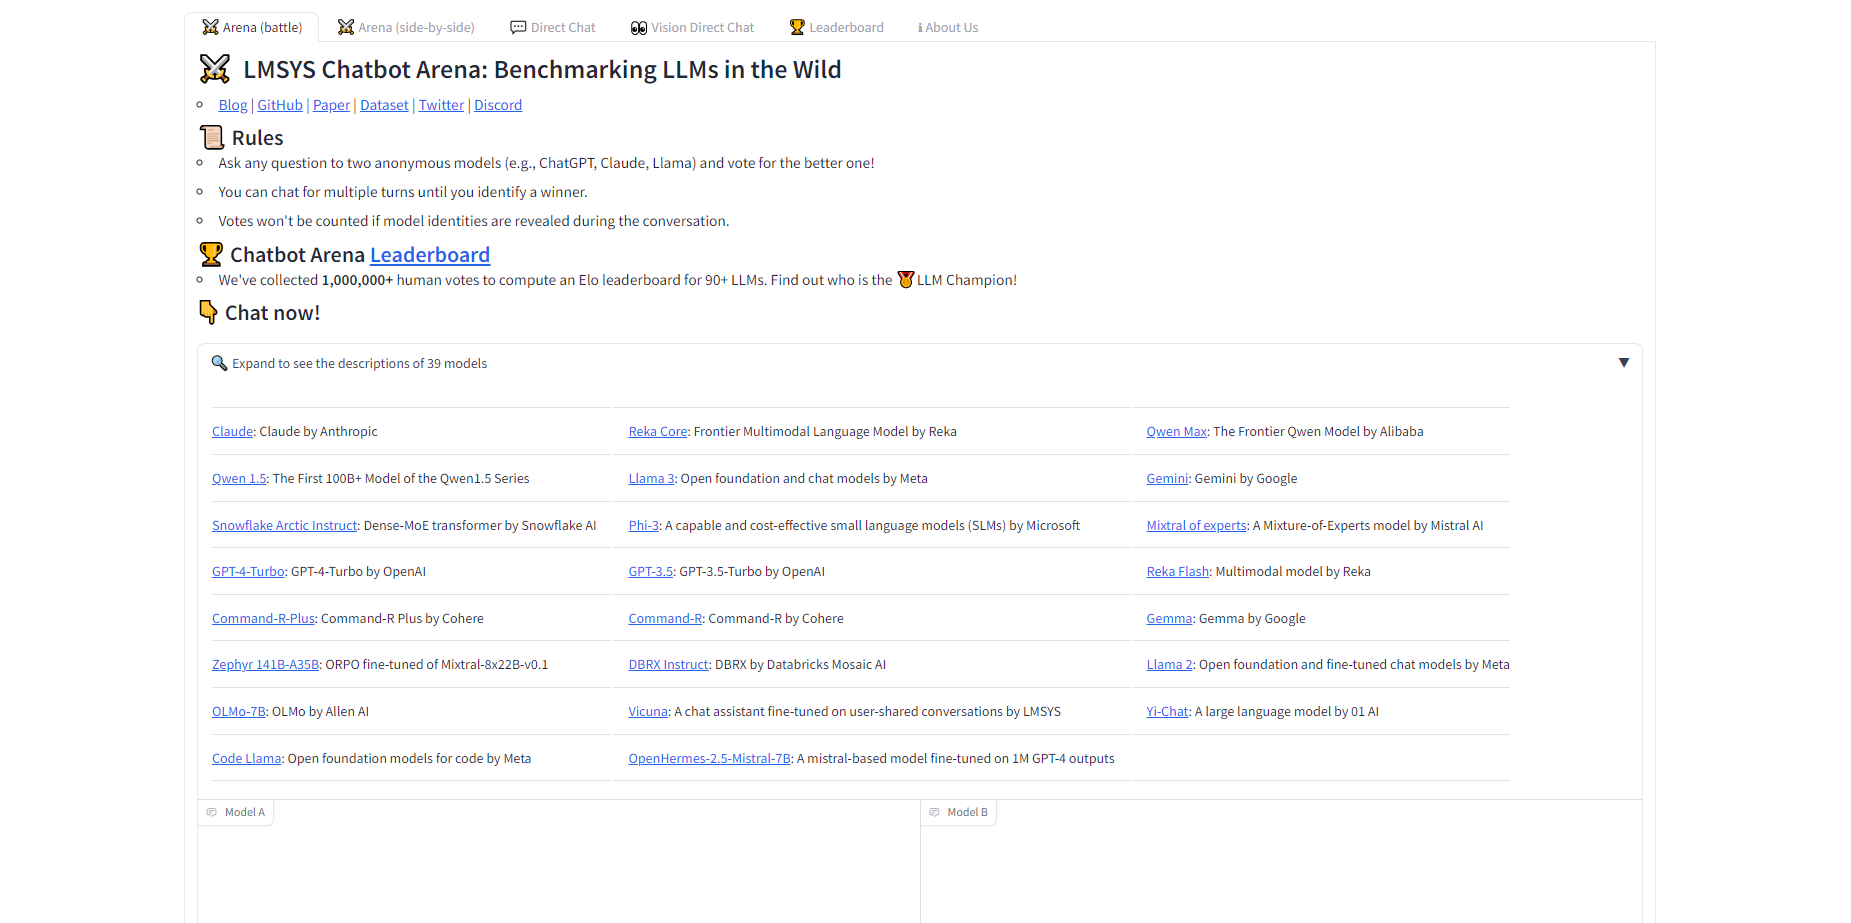Open the Command-R model link
1851x923 pixels.
click(666, 619)
